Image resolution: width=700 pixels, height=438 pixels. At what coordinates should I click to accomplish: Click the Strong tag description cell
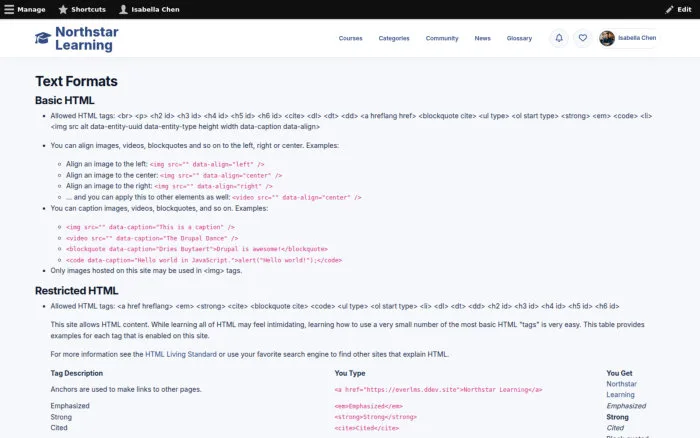pos(61,417)
